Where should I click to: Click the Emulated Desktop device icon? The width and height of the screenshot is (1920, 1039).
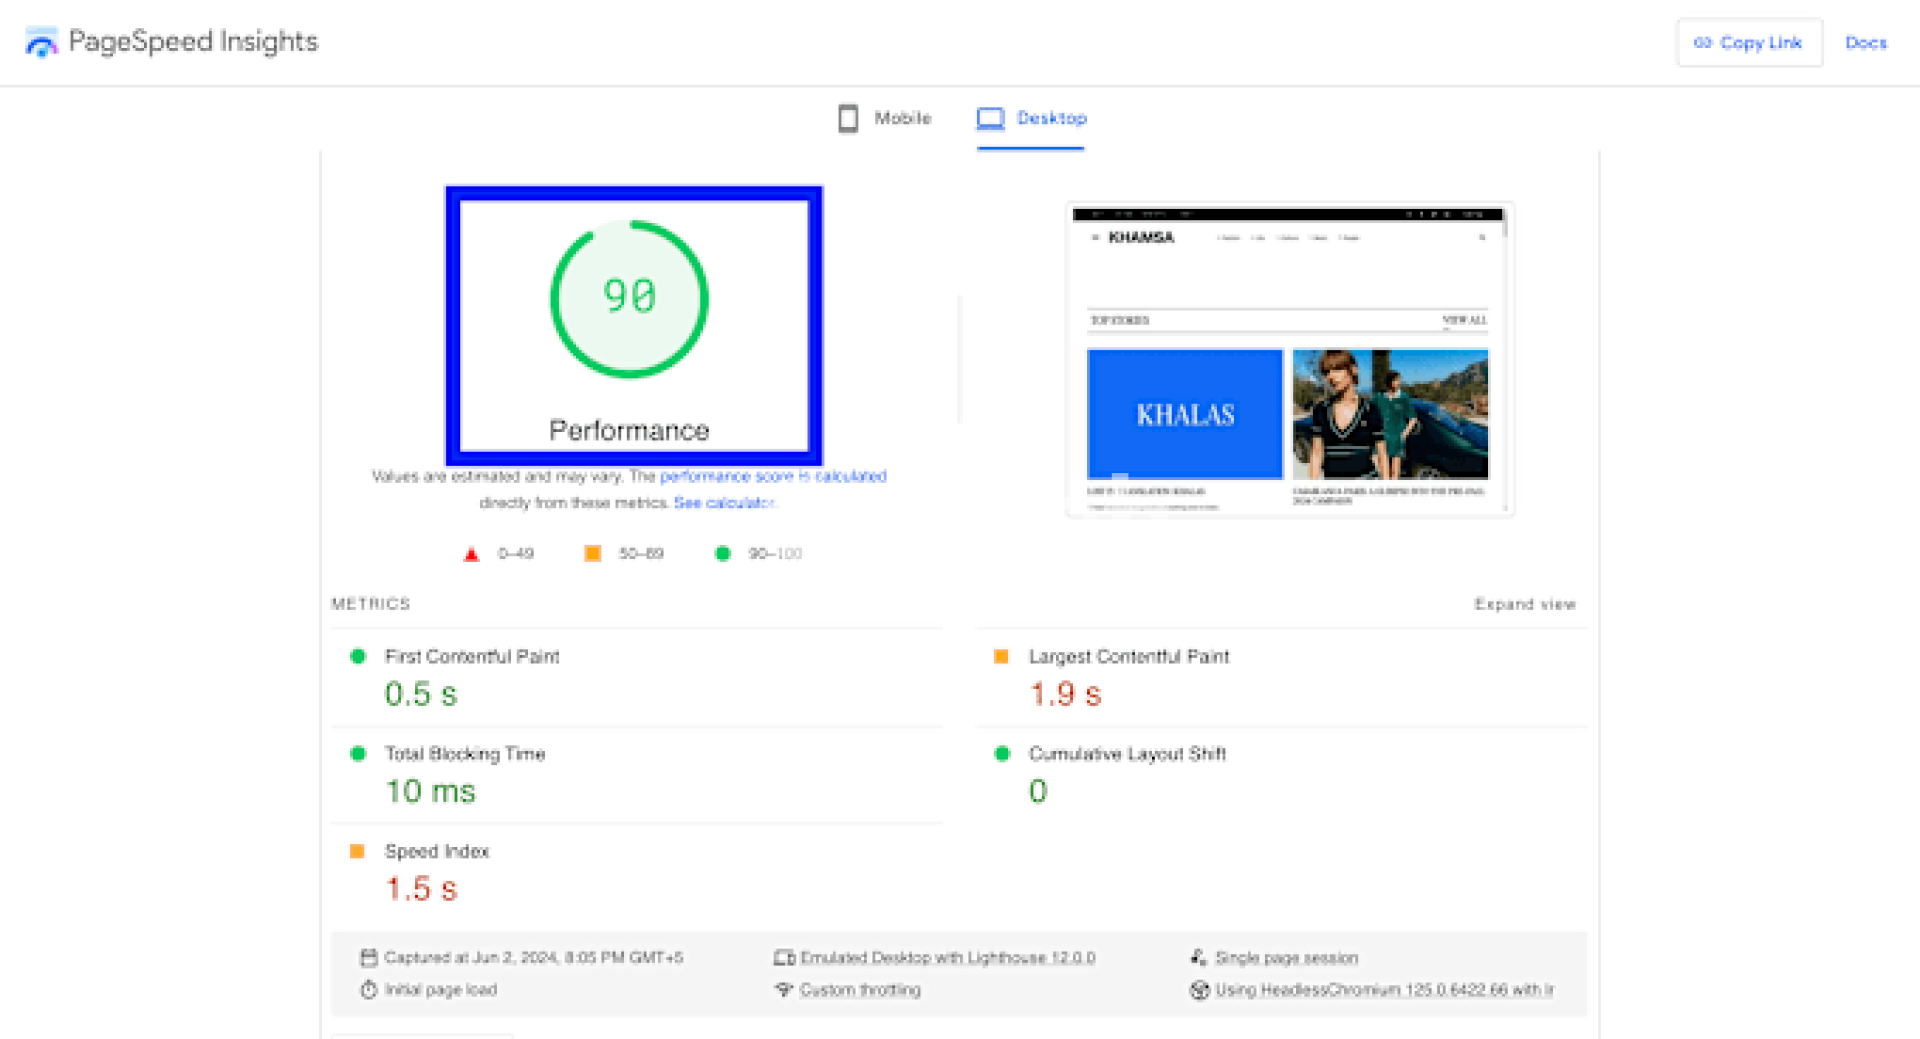pyautogui.click(x=784, y=958)
